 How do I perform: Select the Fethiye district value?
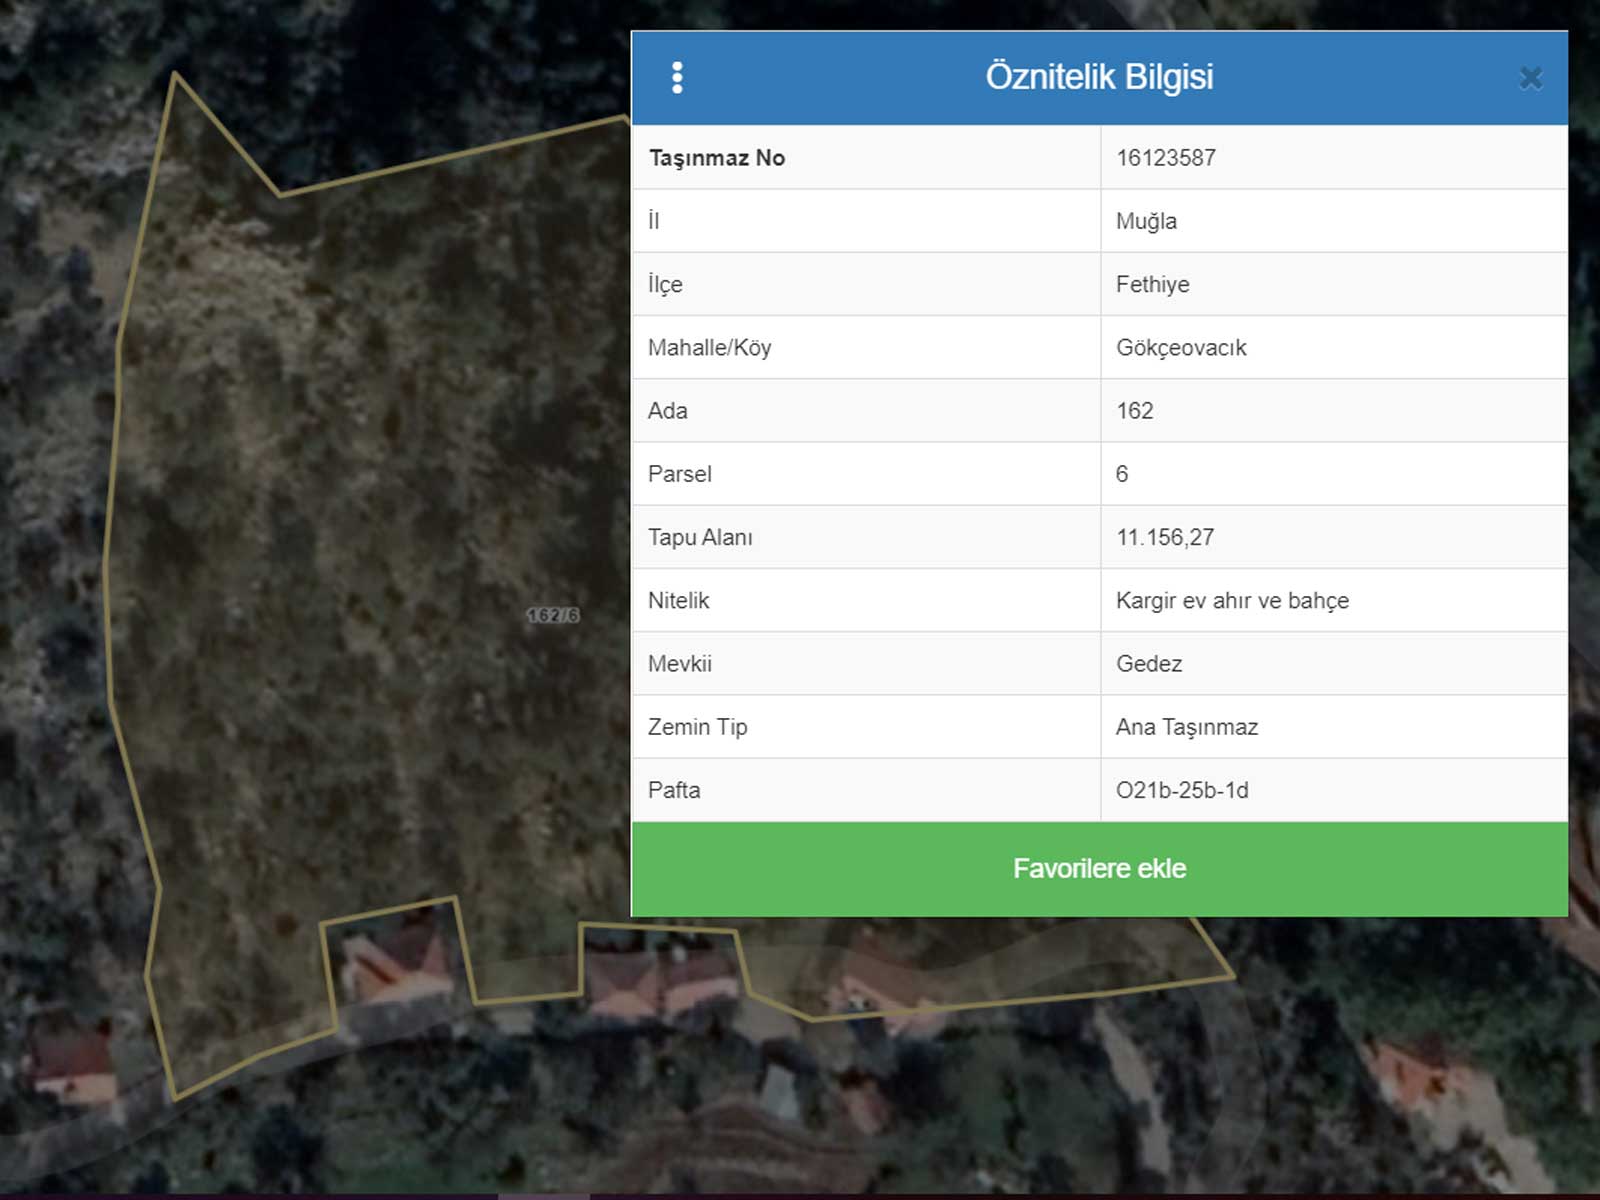pos(1152,284)
